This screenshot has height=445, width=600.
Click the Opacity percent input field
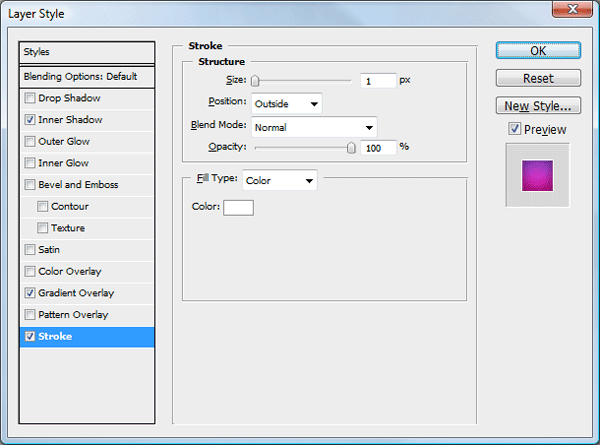378,148
